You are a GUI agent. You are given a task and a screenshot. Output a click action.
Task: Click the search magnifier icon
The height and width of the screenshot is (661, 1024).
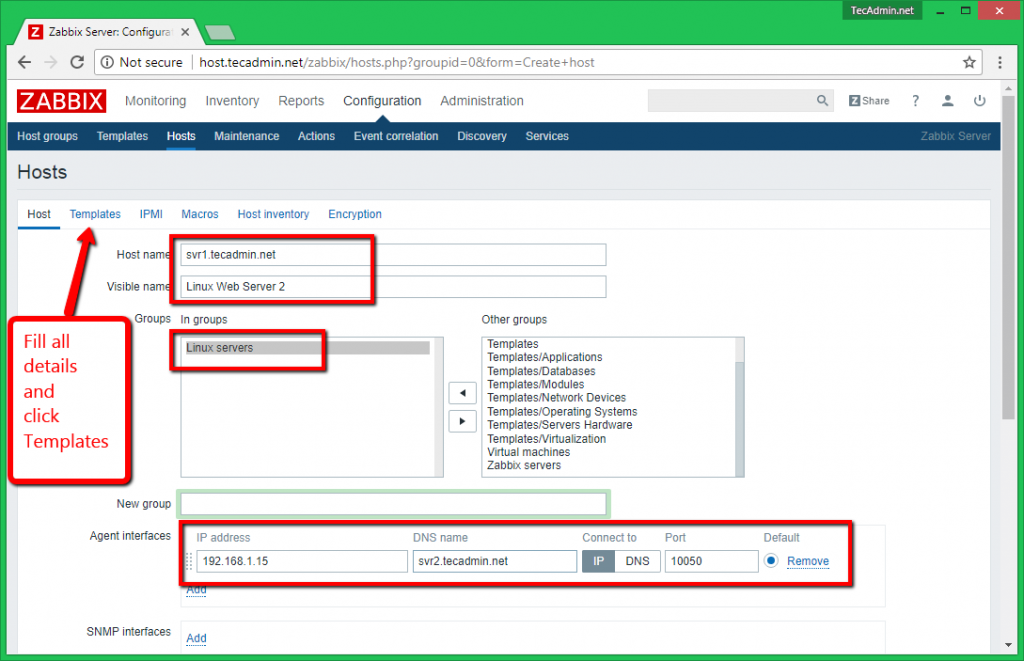click(x=823, y=101)
